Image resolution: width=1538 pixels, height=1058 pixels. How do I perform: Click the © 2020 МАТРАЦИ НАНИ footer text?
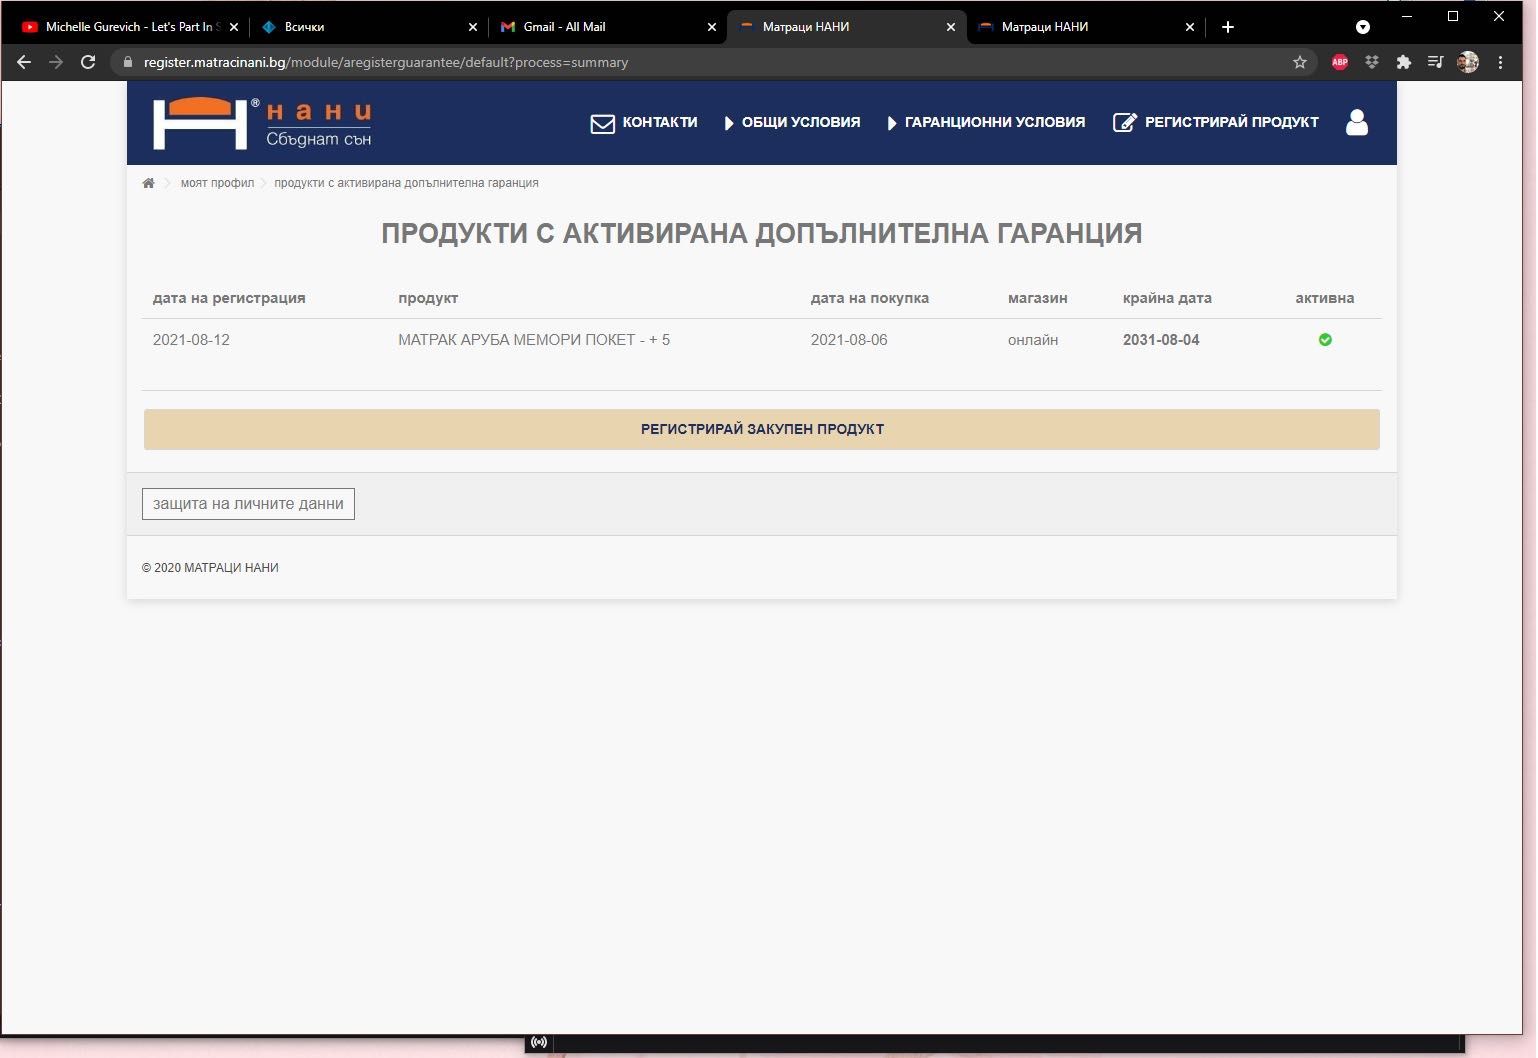pyautogui.click(x=210, y=568)
